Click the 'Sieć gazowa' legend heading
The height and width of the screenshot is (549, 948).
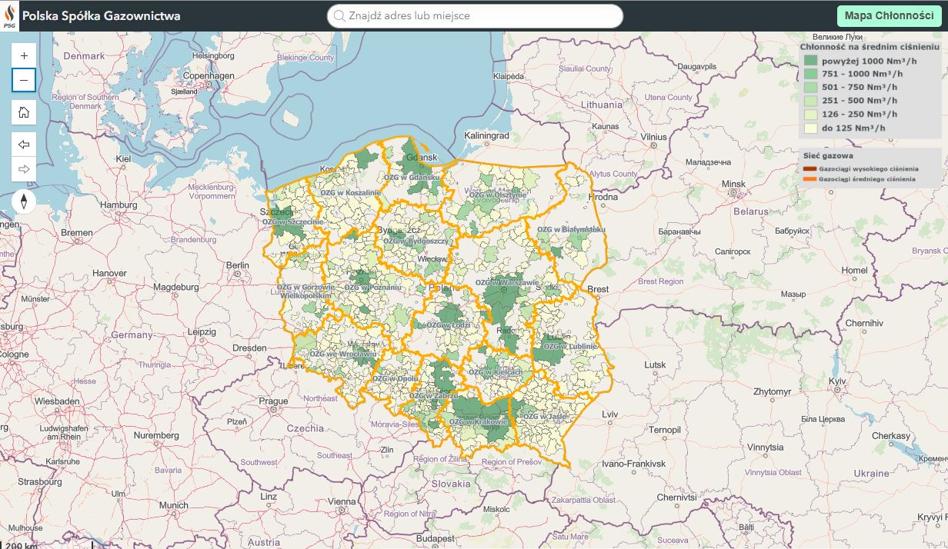click(828, 156)
